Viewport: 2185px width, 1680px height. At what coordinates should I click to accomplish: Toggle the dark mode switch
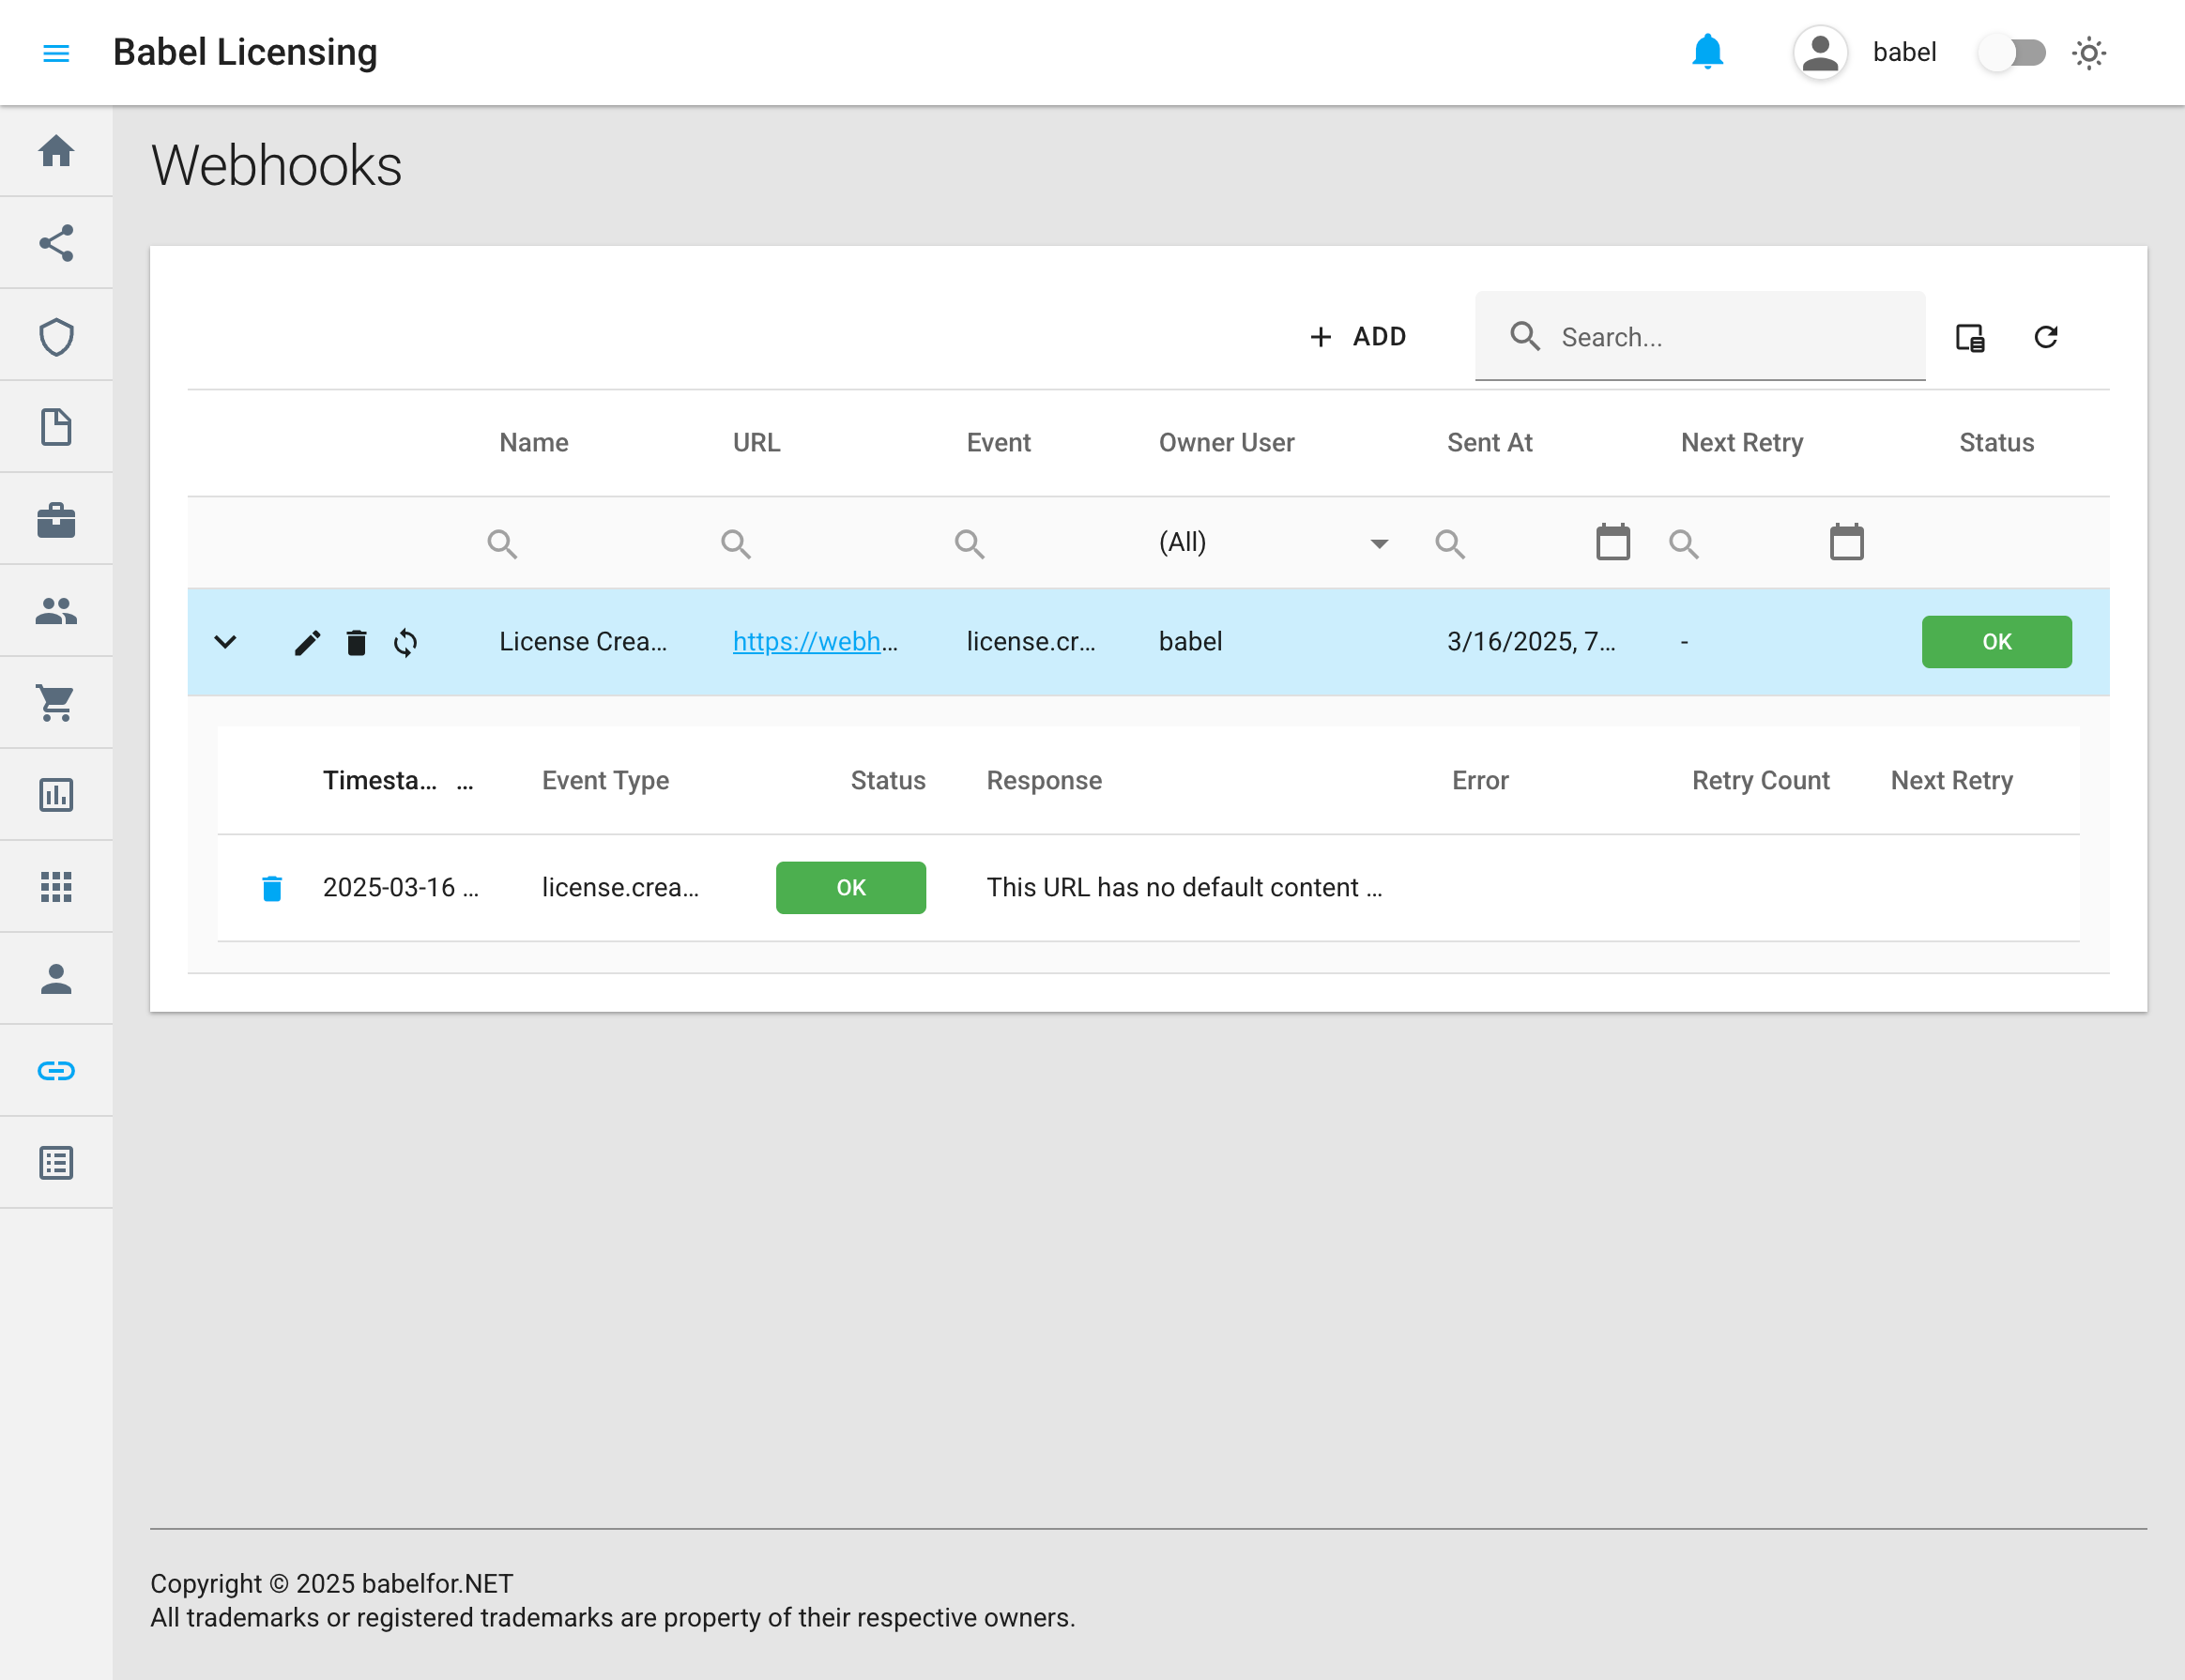click(x=2011, y=52)
